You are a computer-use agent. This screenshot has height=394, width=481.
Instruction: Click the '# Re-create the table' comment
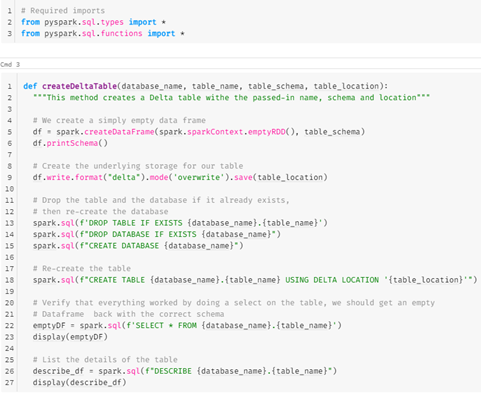click(82, 269)
